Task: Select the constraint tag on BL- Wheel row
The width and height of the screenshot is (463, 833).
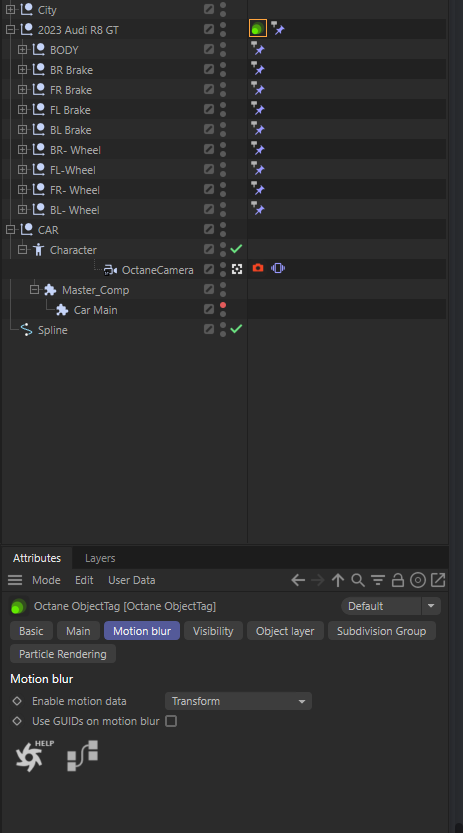Action: point(258,209)
